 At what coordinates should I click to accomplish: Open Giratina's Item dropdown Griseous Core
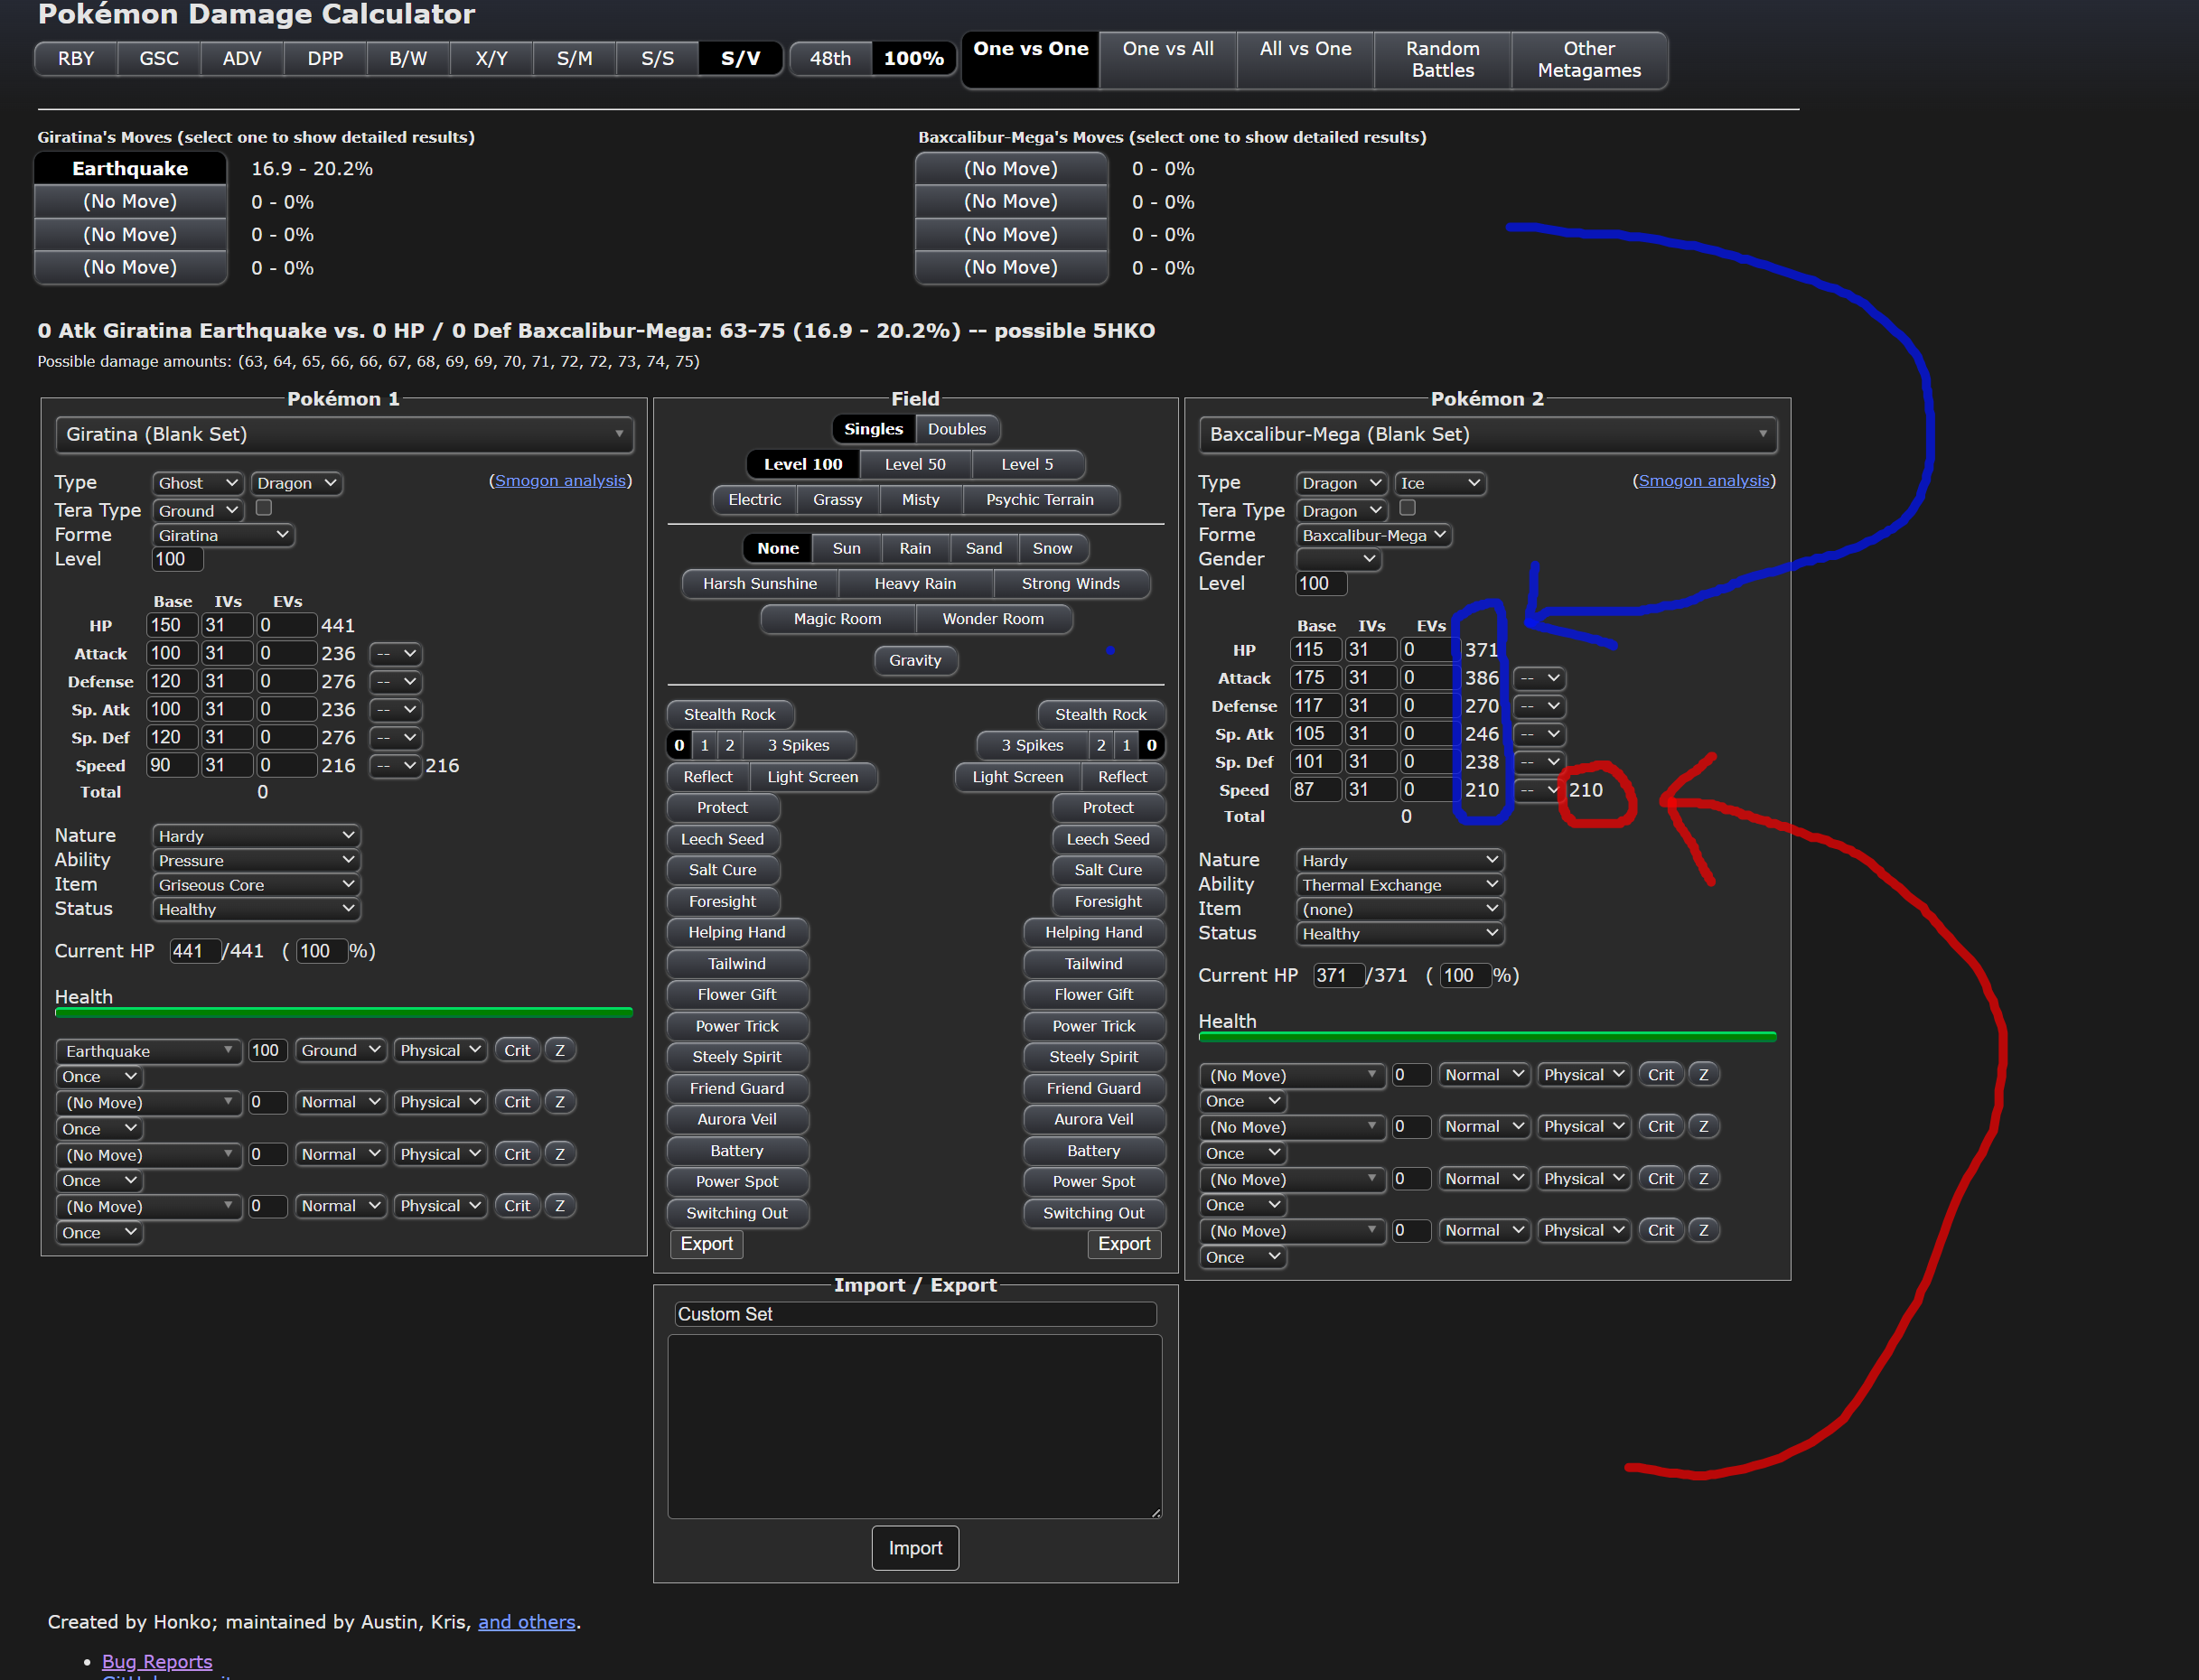[256, 885]
